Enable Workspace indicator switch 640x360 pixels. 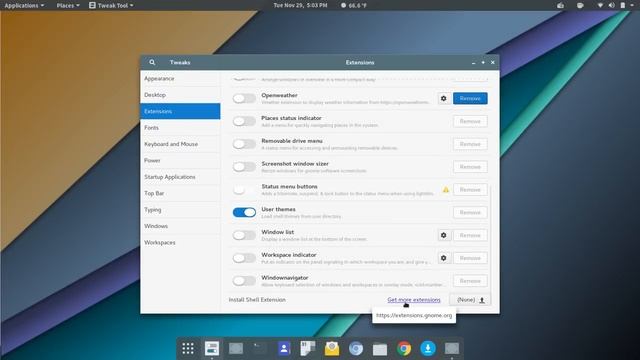244,258
